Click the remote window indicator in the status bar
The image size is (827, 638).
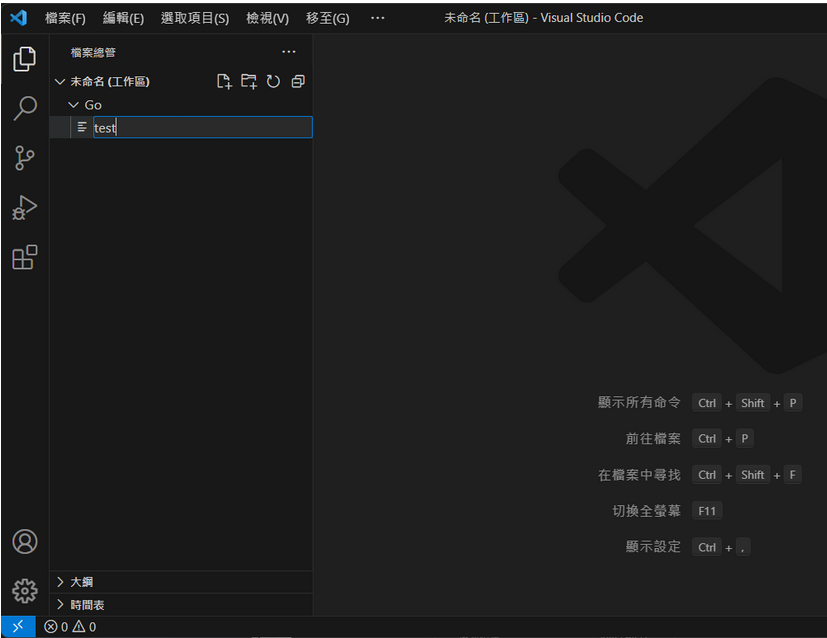[x=18, y=626]
